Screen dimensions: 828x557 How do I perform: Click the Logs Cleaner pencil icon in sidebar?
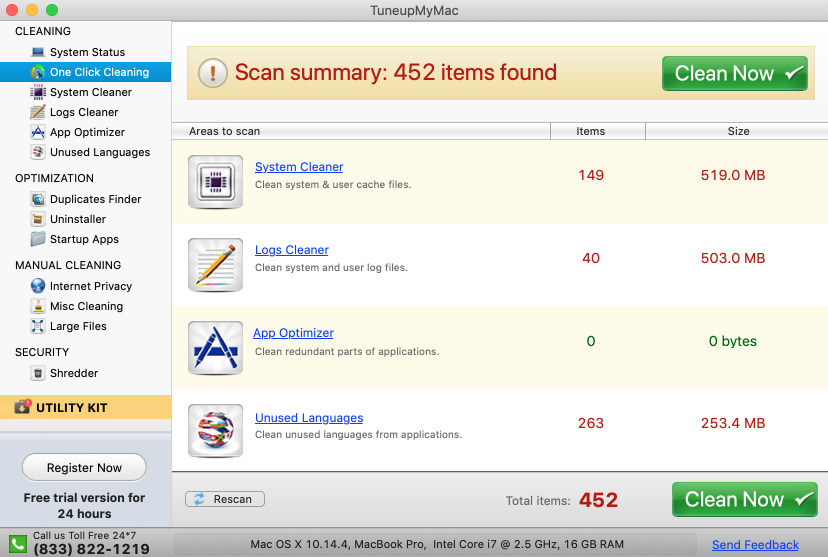[37, 112]
